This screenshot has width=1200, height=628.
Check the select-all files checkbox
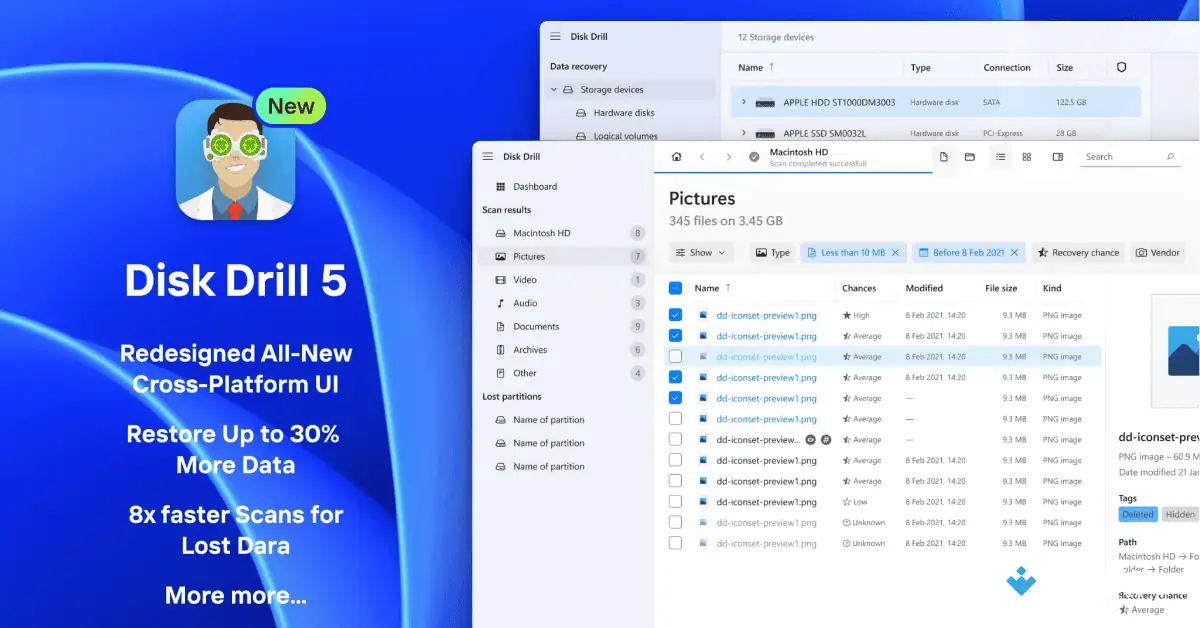[x=675, y=287]
